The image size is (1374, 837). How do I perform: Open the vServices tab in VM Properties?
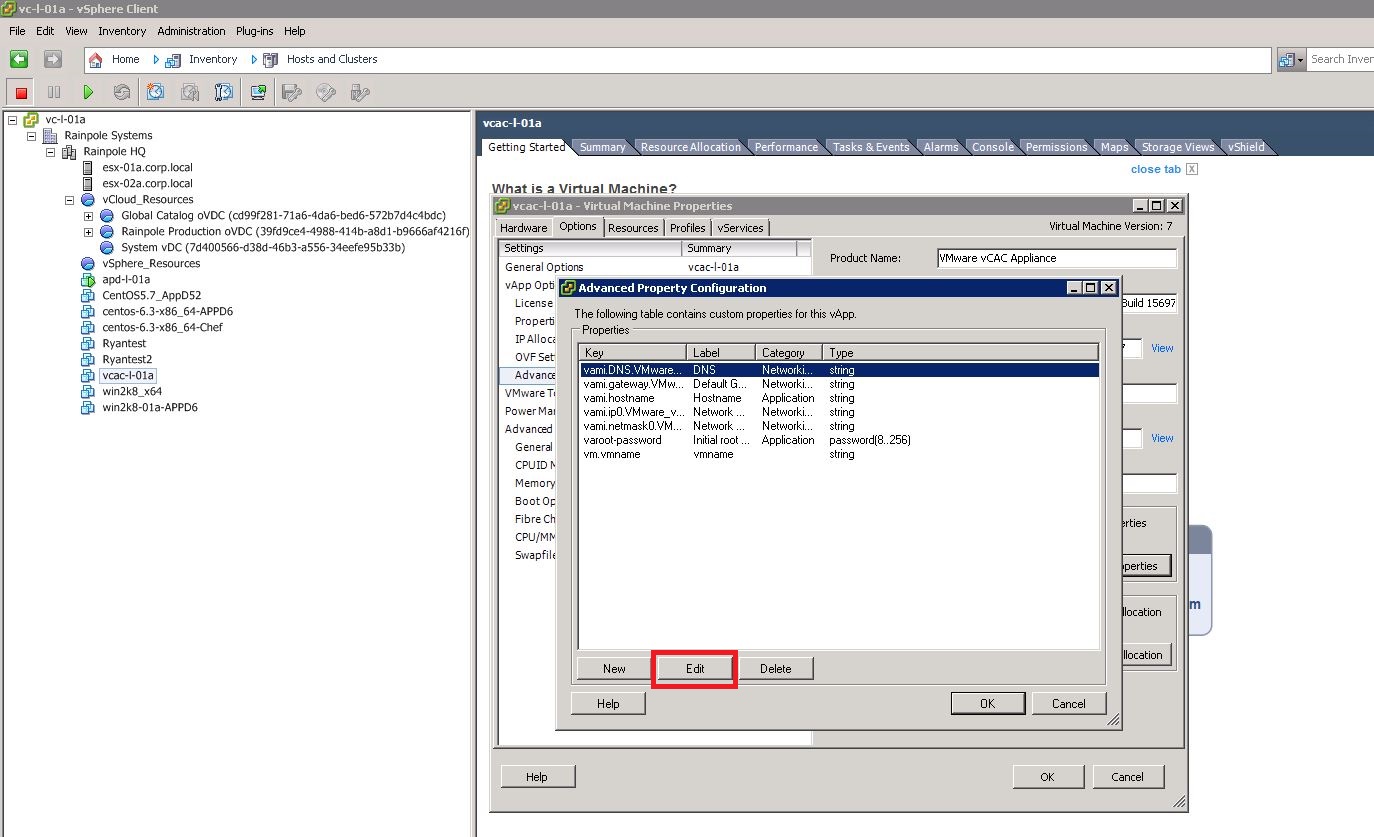(740, 228)
